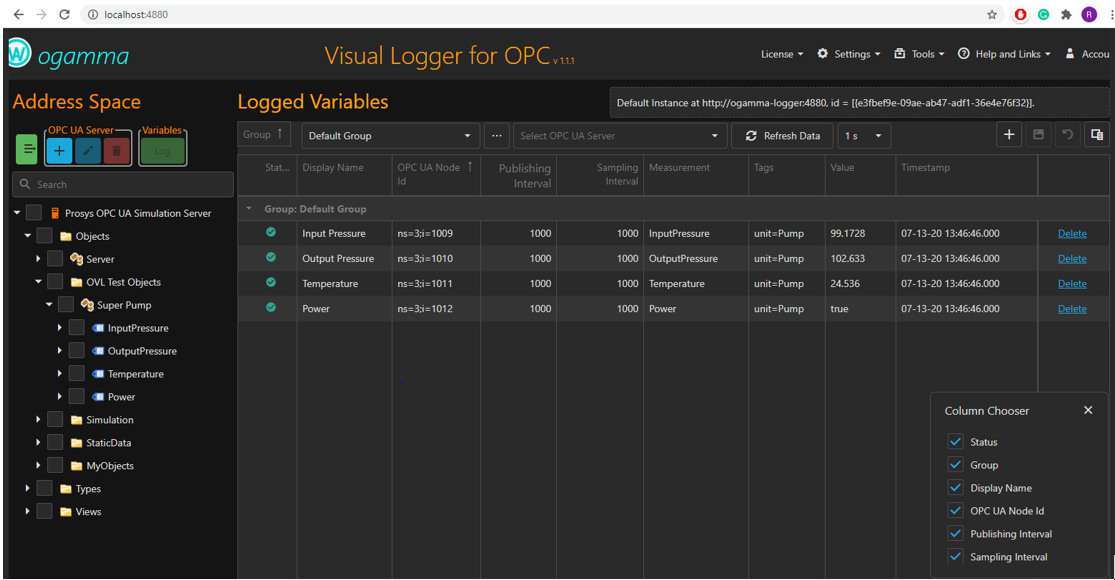Delete the selected OPC UA Server
The height and width of the screenshot is (580, 1115).
(x=114, y=150)
